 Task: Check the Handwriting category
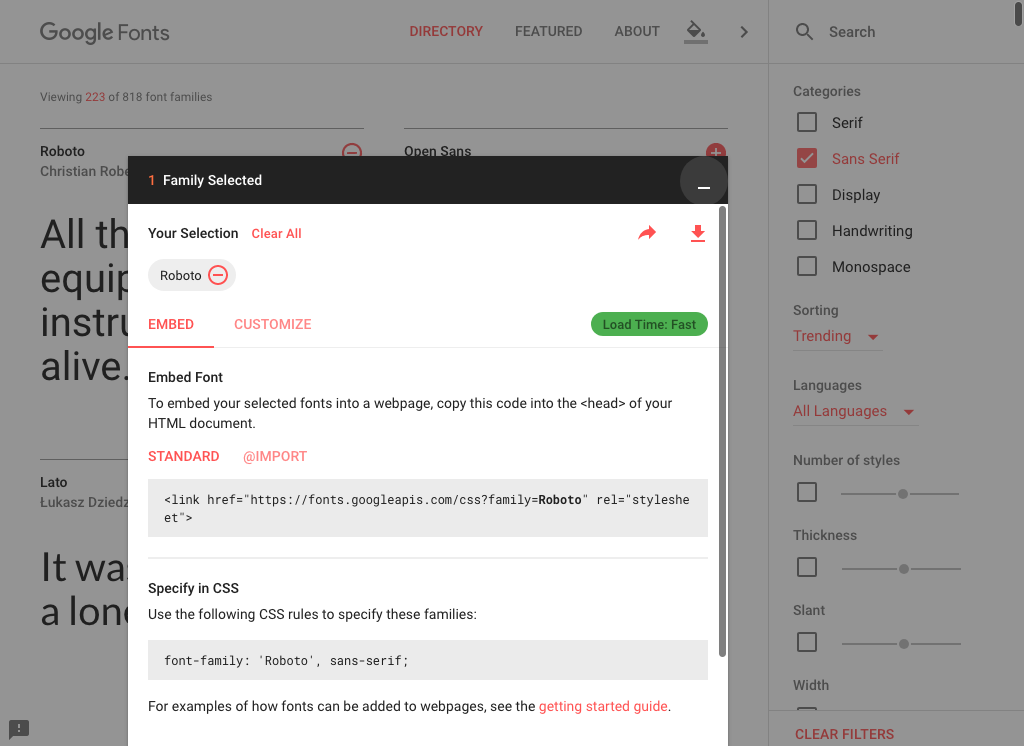click(807, 230)
